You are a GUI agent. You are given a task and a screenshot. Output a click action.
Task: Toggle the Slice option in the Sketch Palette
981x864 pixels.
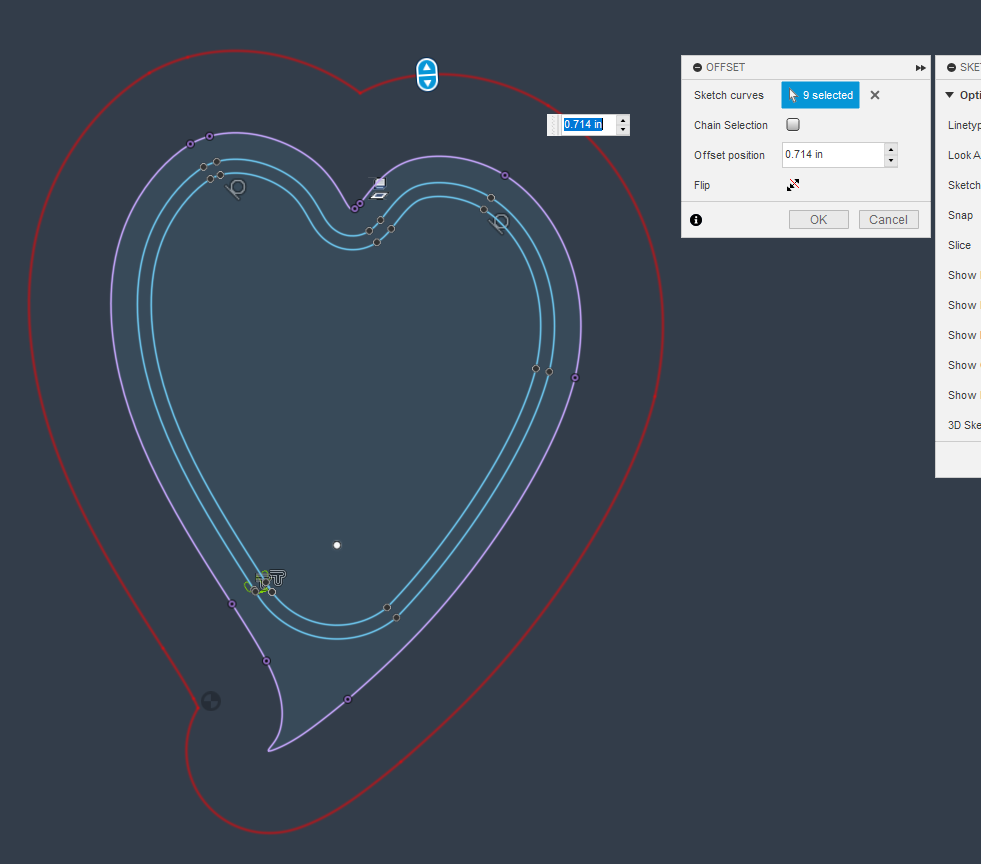(959, 245)
